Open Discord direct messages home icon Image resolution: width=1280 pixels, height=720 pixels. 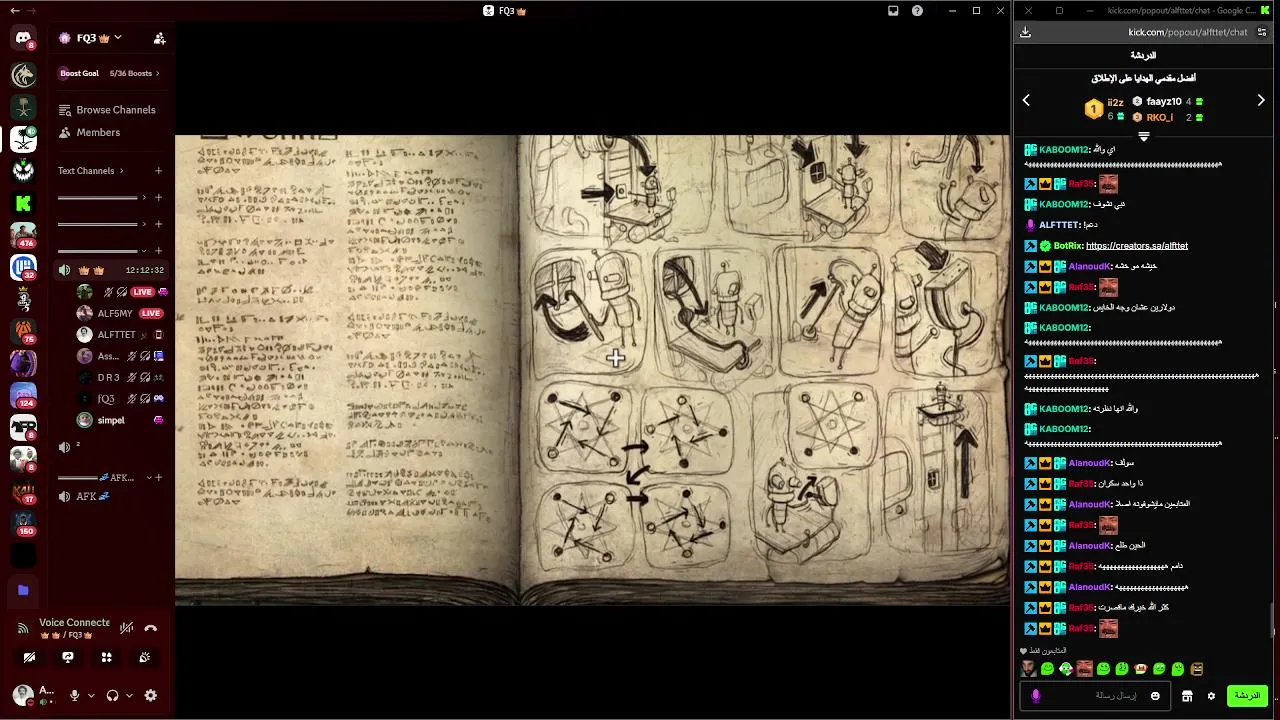click(x=23, y=39)
